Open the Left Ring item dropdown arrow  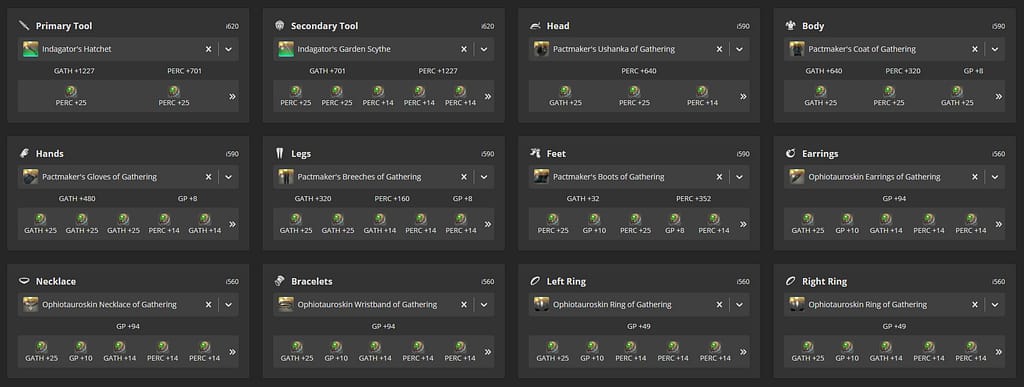[739, 305]
